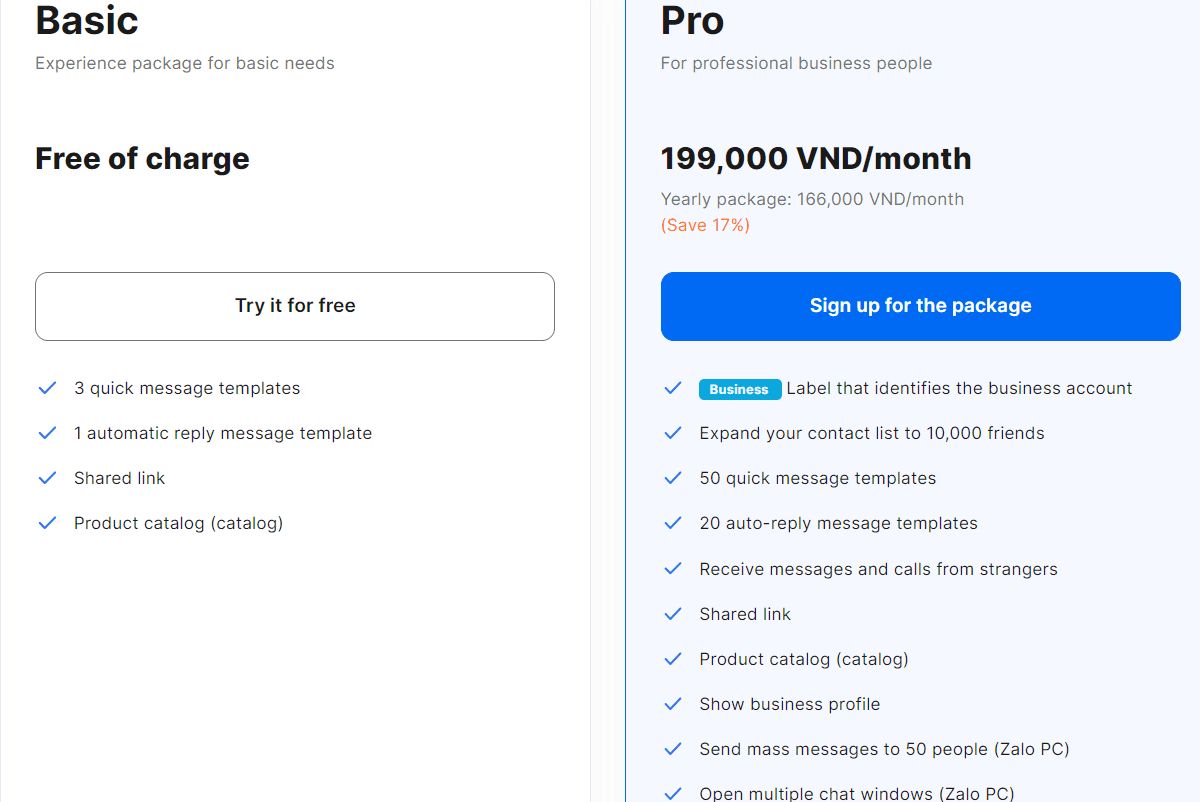1200x802 pixels.
Task: Click checkmark beside Send mass messages
Action: (673, 749)
